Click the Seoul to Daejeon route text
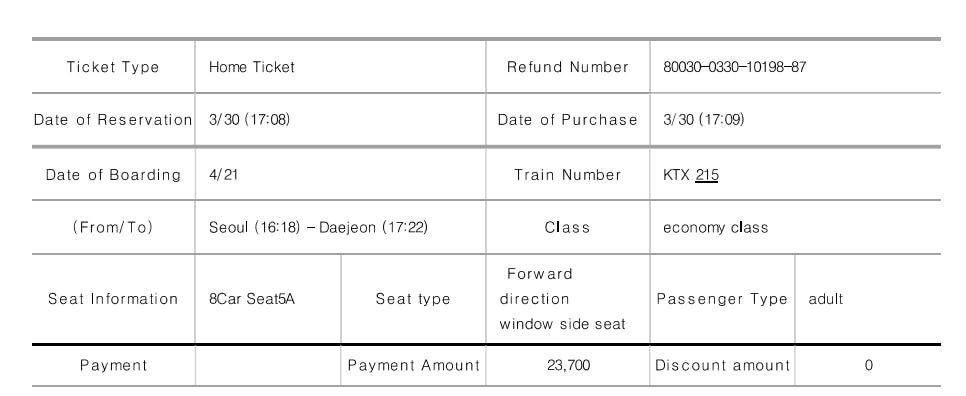 (x=318, y=228)
